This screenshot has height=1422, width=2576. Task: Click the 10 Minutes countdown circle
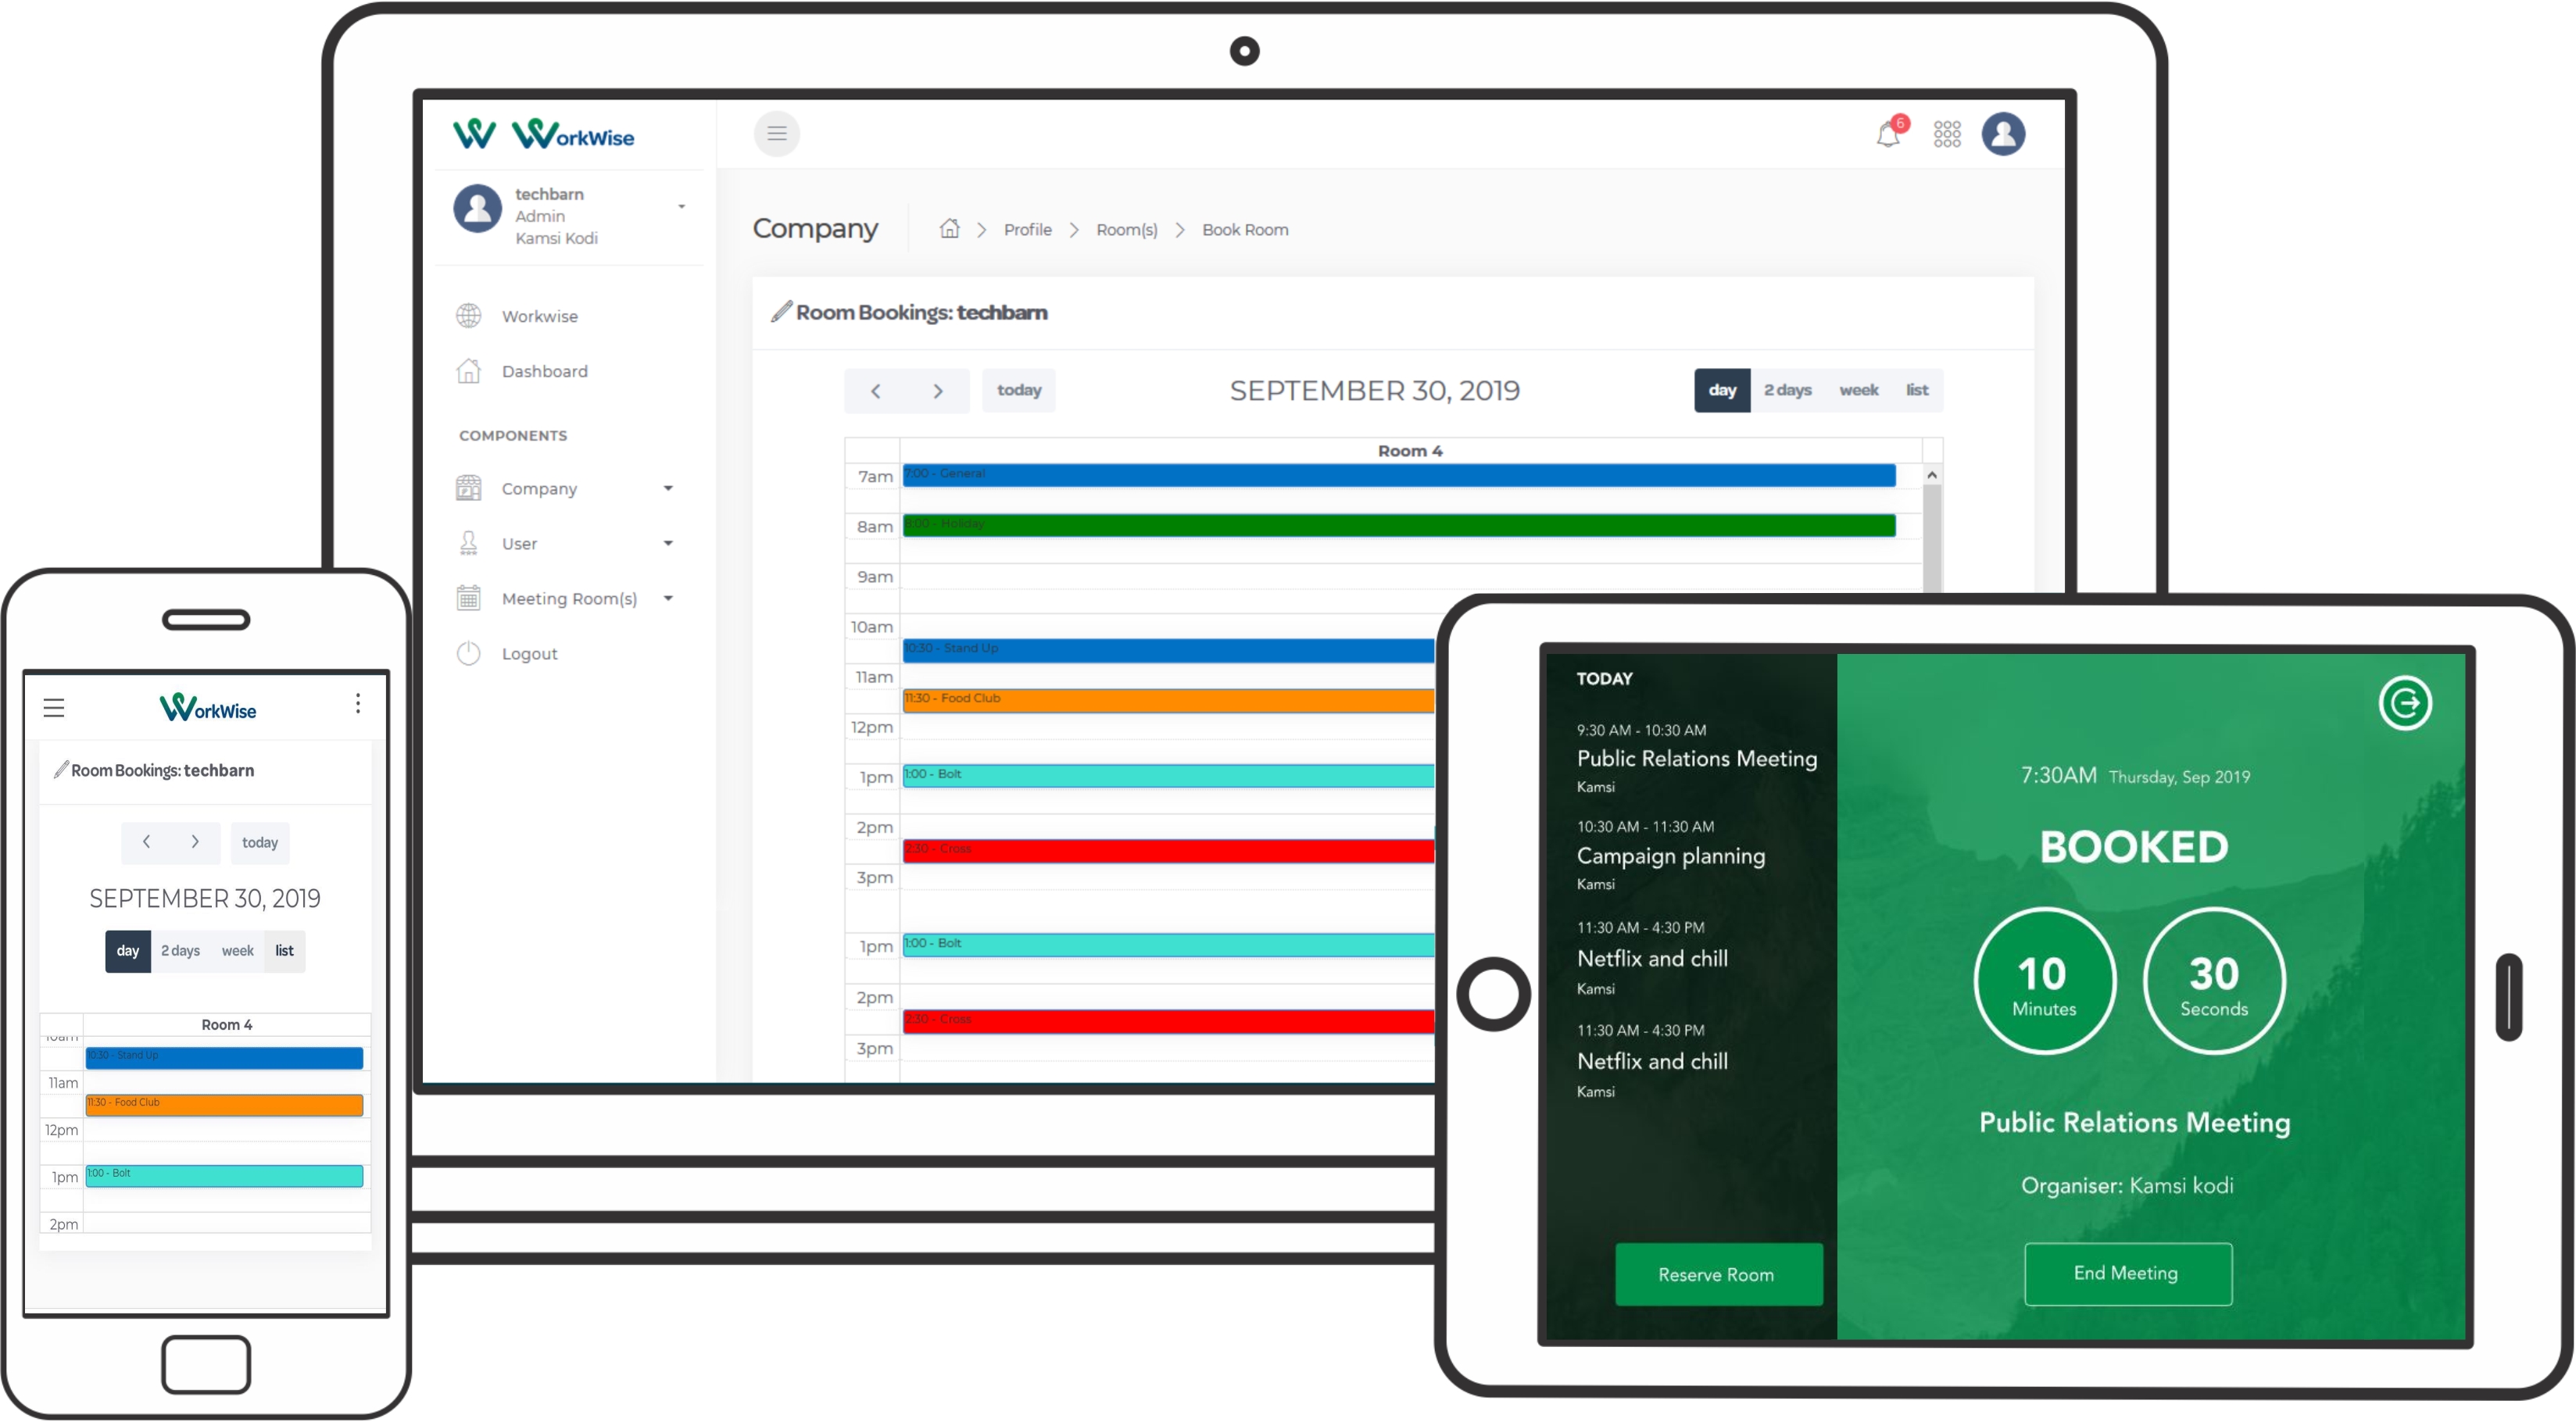2044,981
